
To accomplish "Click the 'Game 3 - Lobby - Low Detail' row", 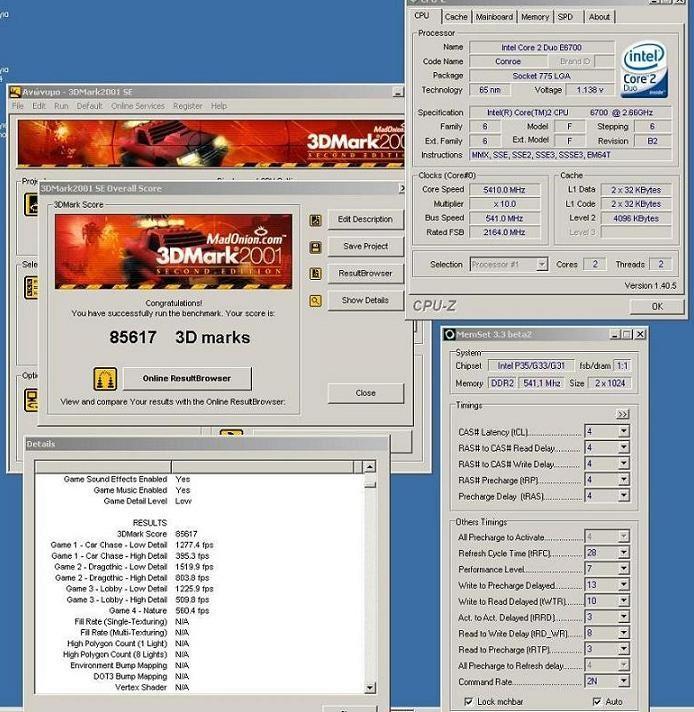I will (139, 588).
